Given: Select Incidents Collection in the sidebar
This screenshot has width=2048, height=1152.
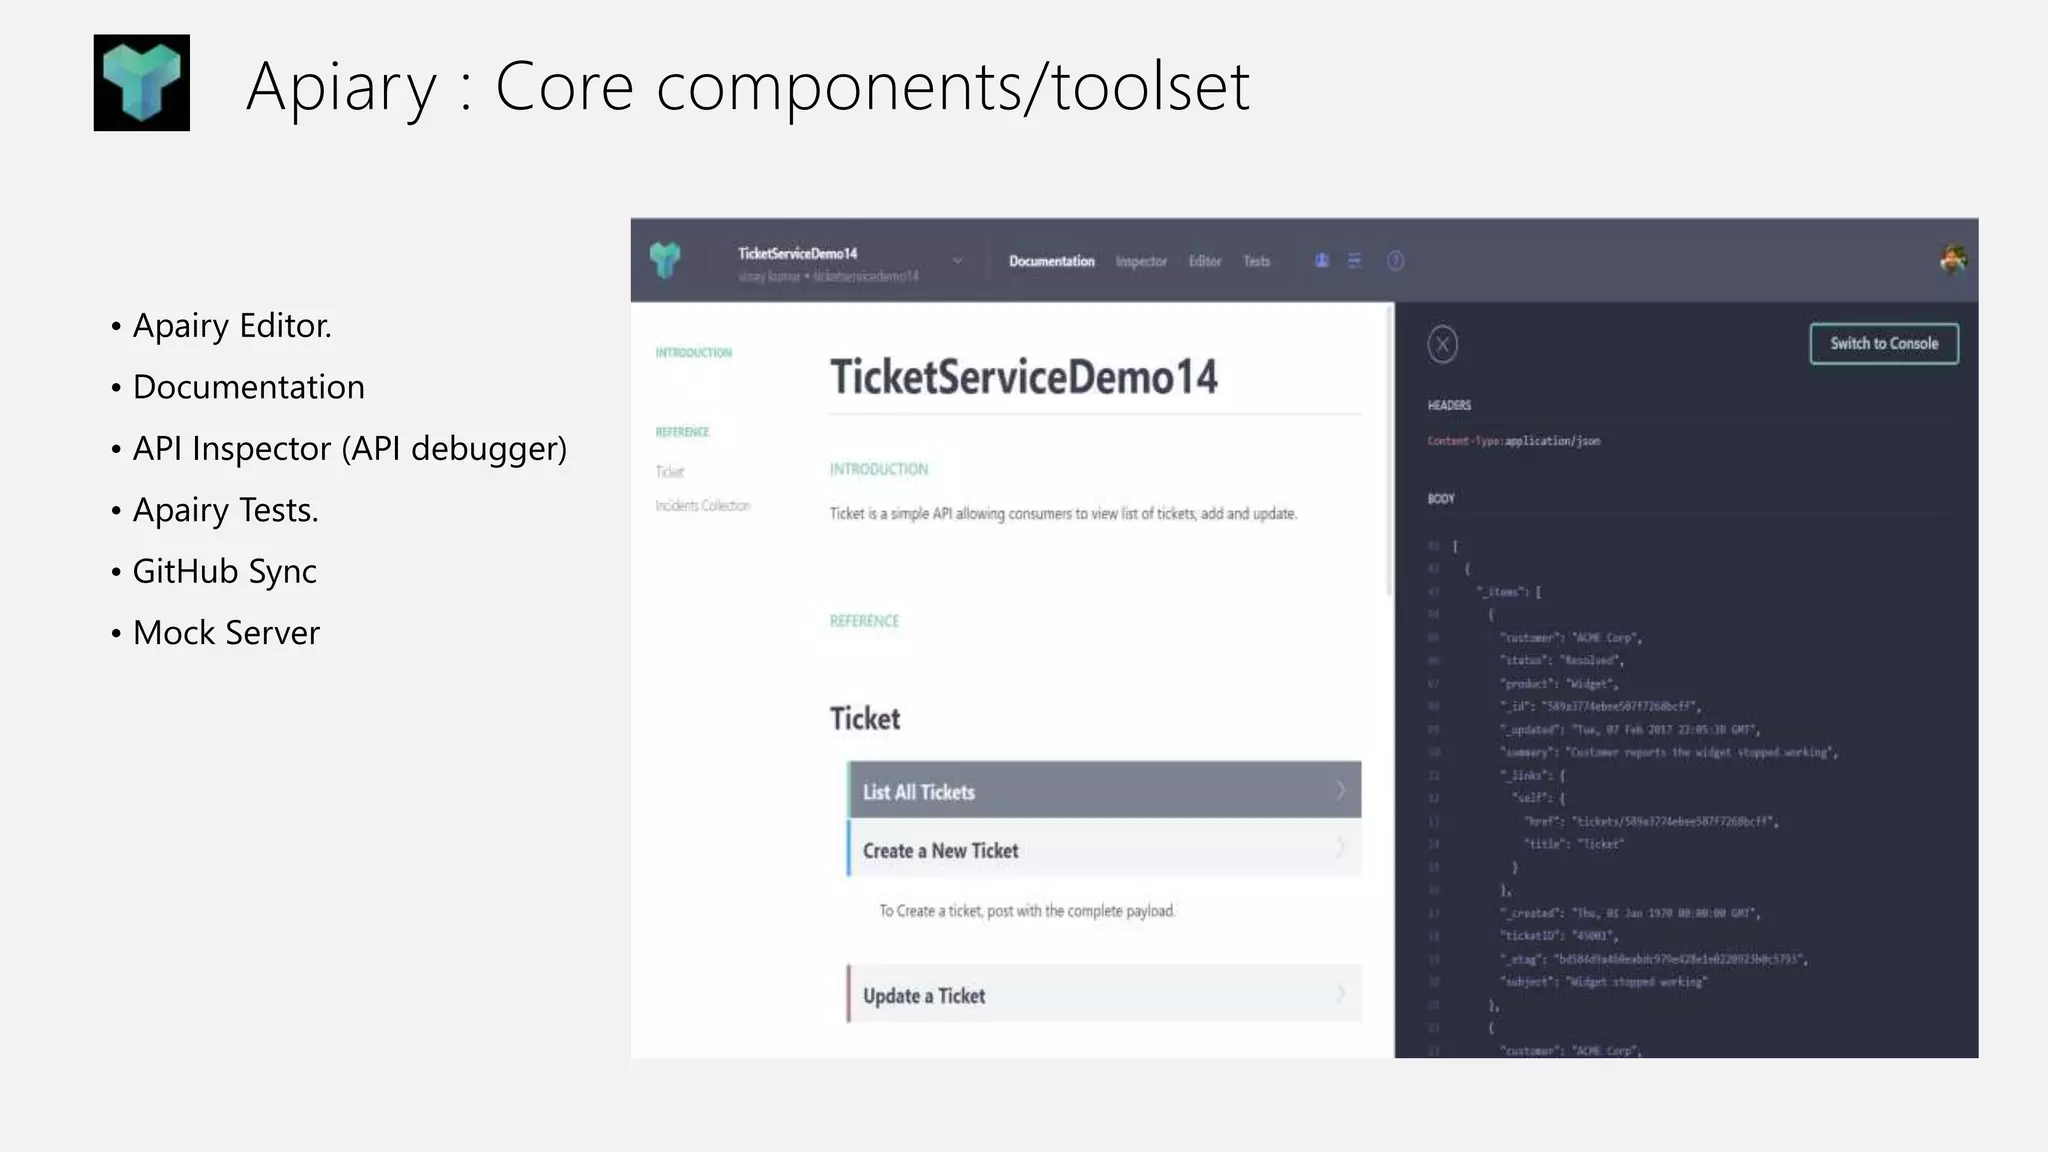Looking at the screenshot, I should click(x=702, y=506).
